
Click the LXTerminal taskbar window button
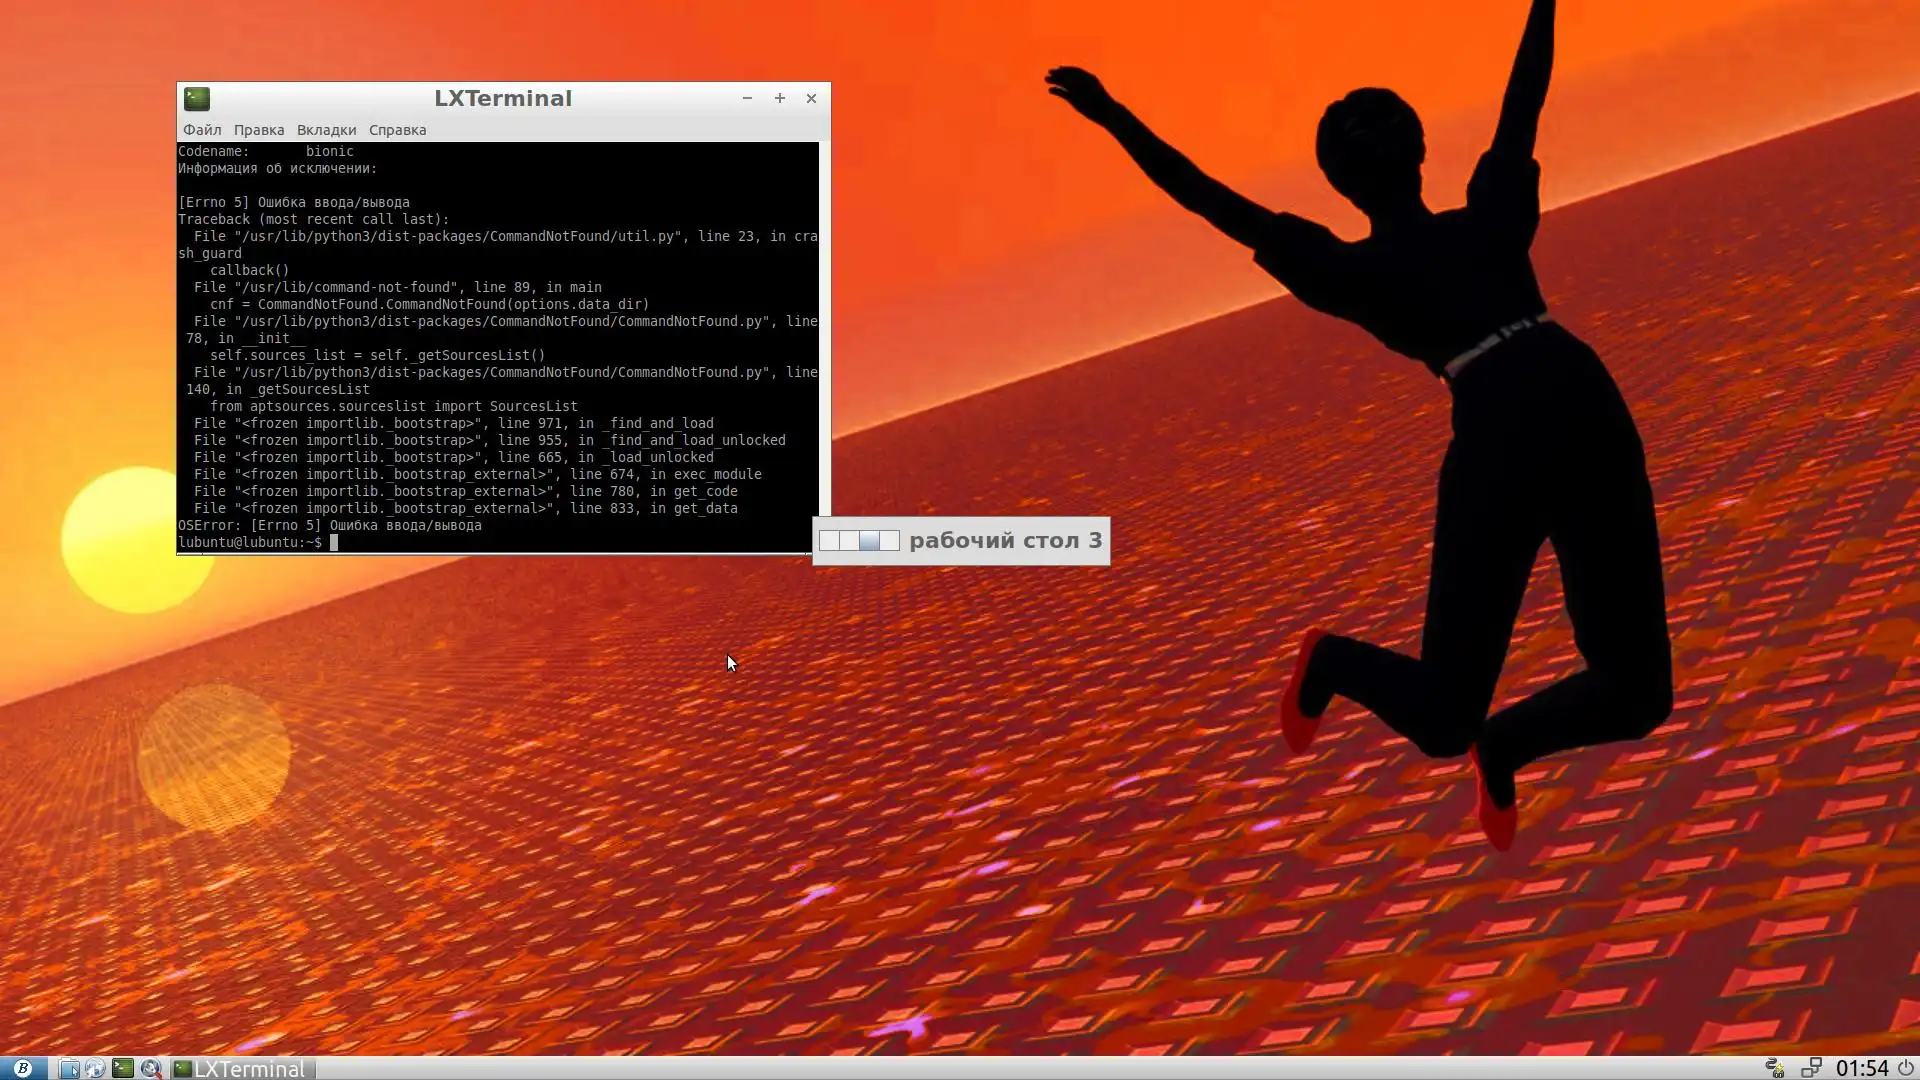tap(242, 1068)
